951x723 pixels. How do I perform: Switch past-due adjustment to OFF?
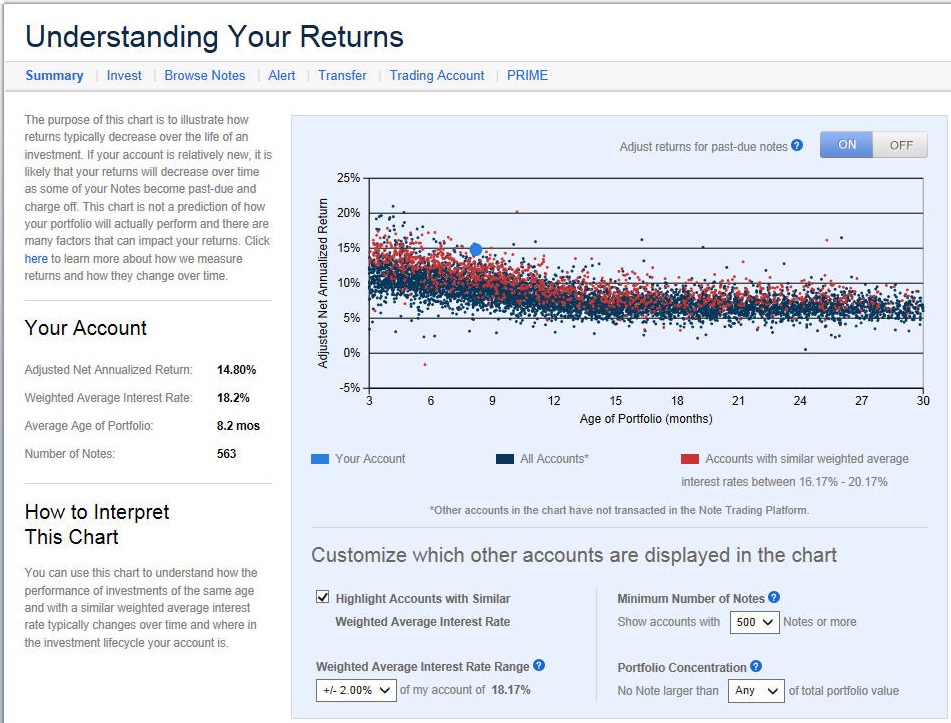coord(900,145)
